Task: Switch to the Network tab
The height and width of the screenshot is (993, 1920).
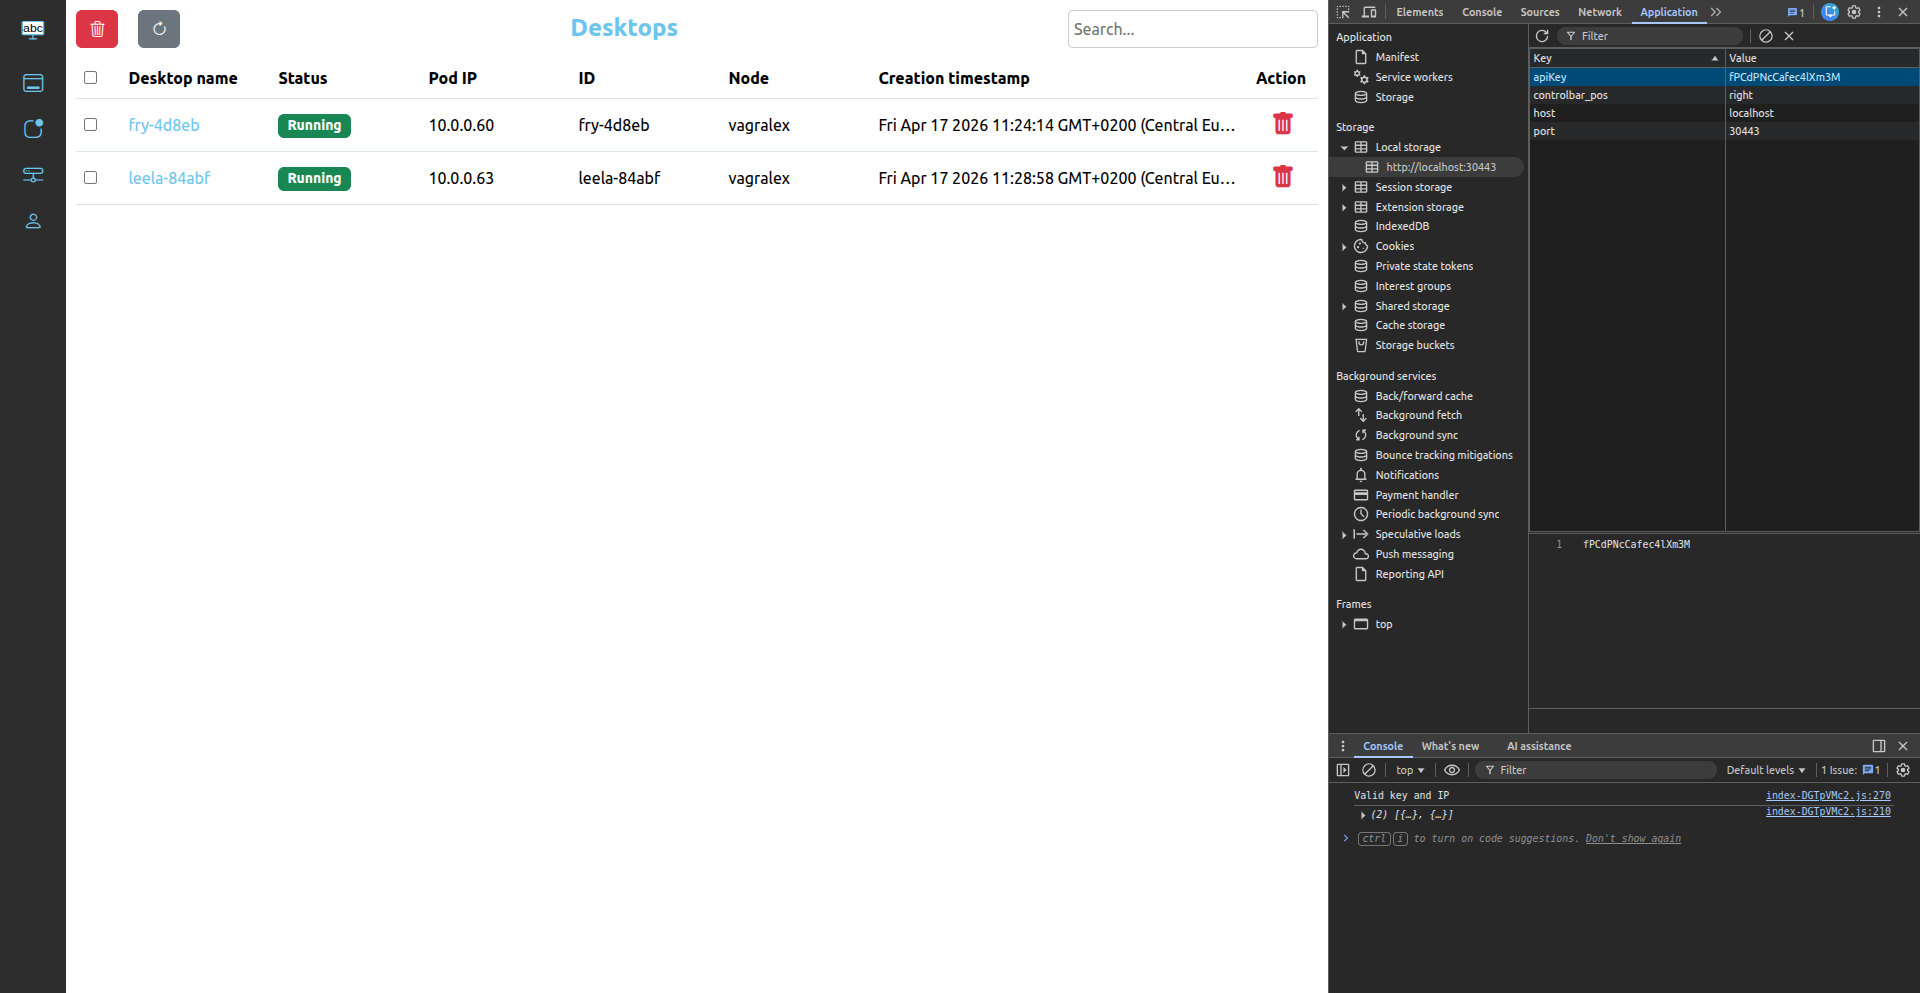Action: [x=1599, y=12]
